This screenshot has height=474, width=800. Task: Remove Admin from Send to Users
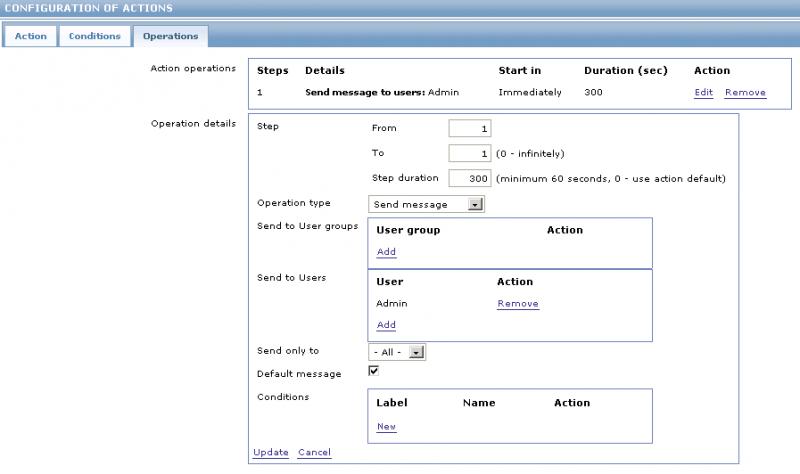click(x=518, y=304)
